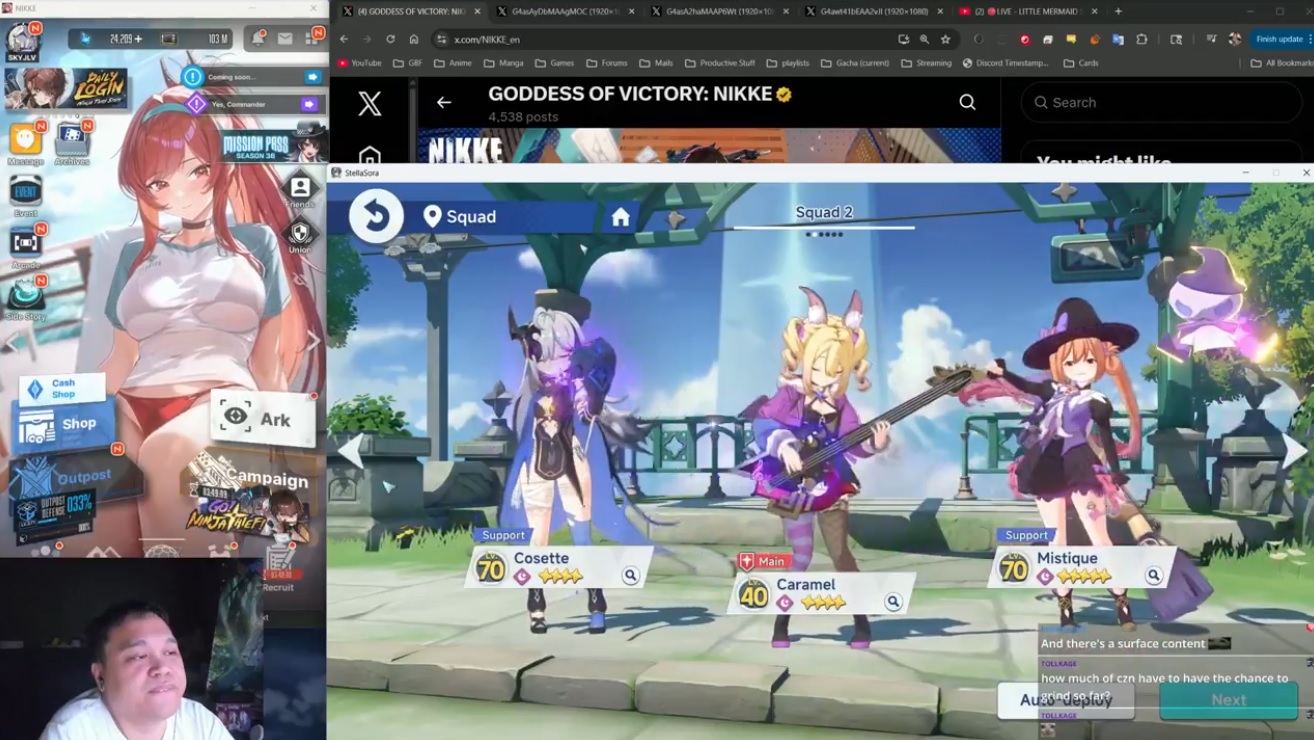The height and width of the screenshot is (740, 1314).
Task: Open the NIKKE grid menu icon
Action: point(312,38)
